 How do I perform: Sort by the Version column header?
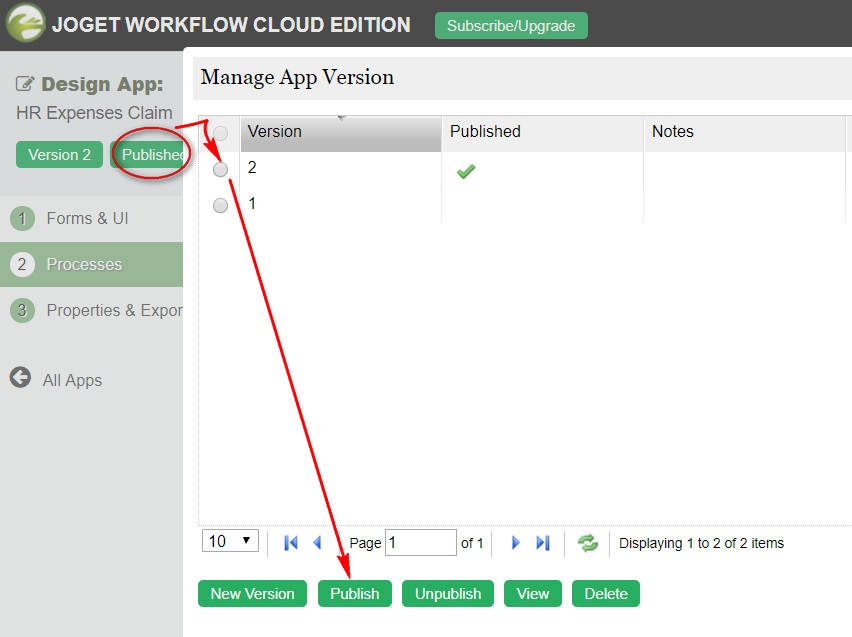click(341, 132)
